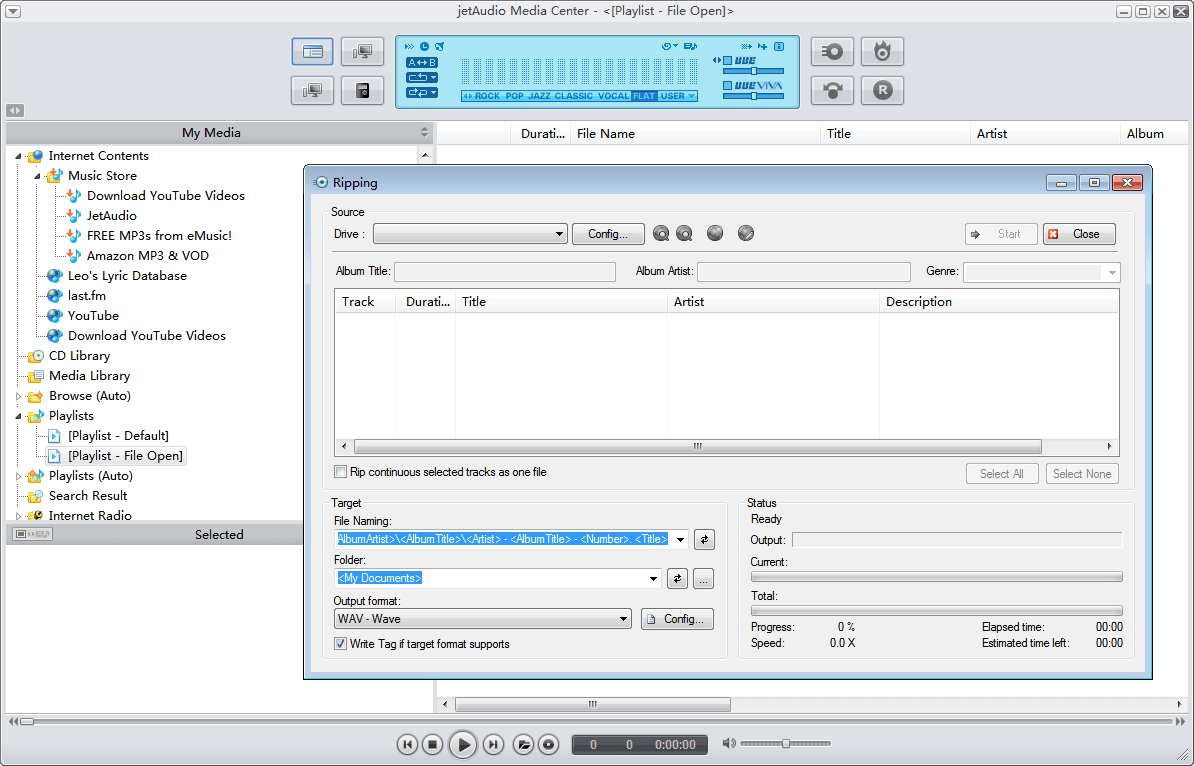Expand the Browse (Auto) tree node
Viewport: 1194px width, 766px height.
[18, 396]
